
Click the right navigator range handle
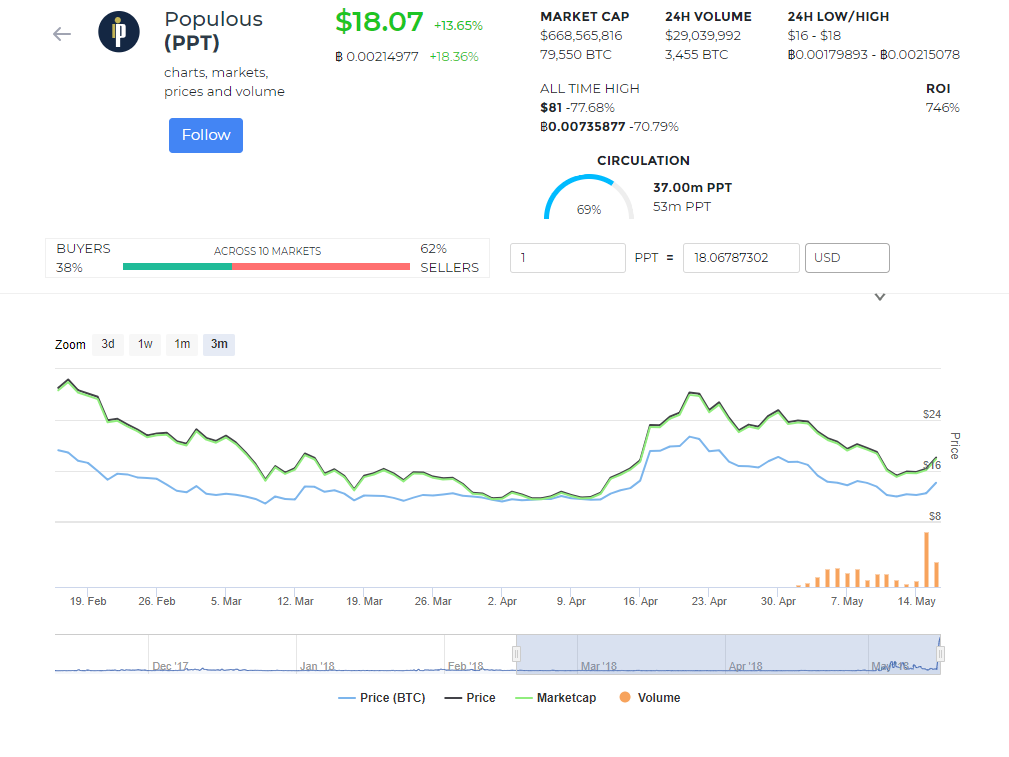[x=940, y=654]
